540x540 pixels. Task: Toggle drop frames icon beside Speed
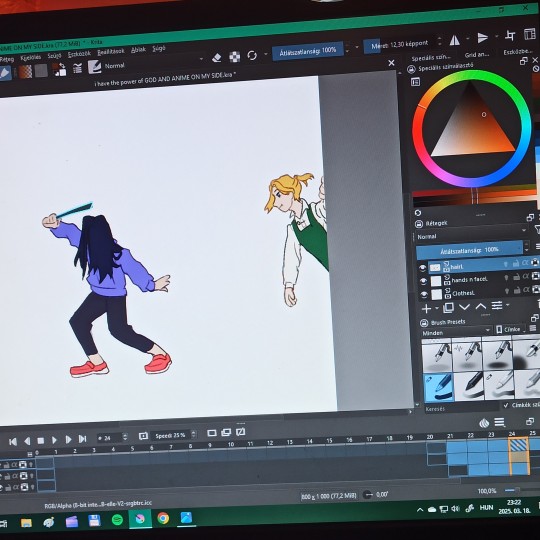pos(143,436)
